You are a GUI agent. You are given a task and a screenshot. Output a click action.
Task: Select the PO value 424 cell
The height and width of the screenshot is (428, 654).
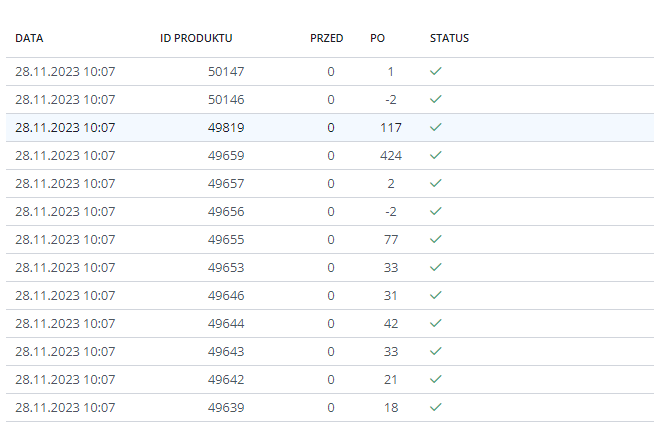390,156
